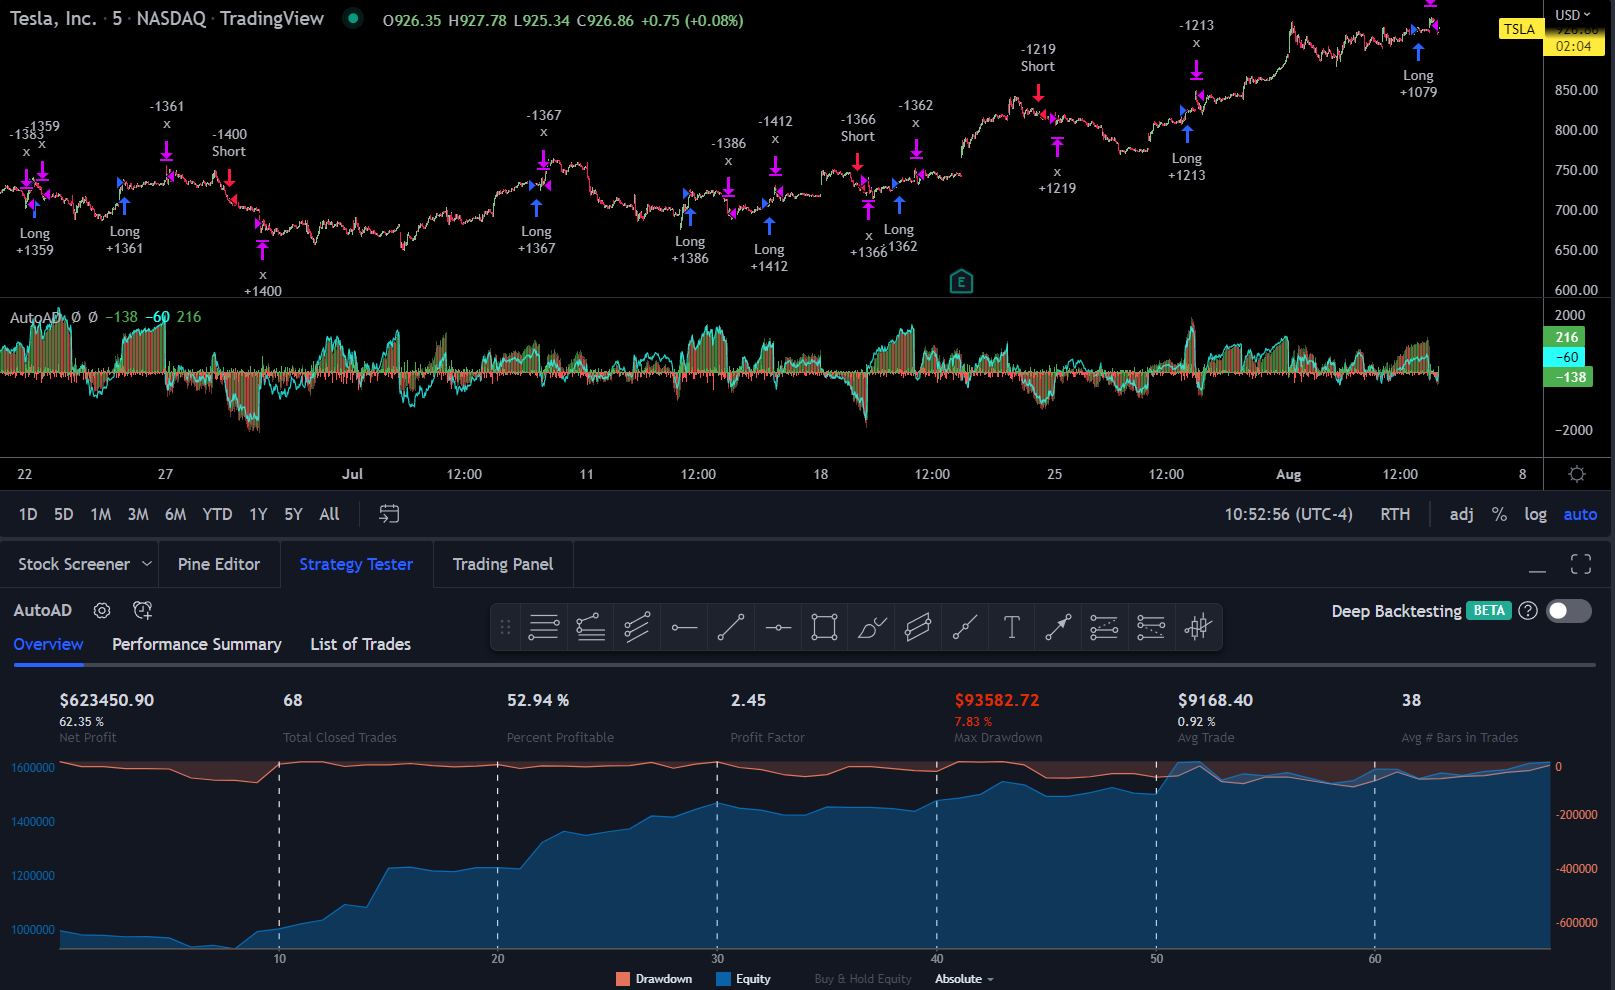Set chart range to 5Y
The height and width of the screenshot is (990, 1615).
coord(293,514)
